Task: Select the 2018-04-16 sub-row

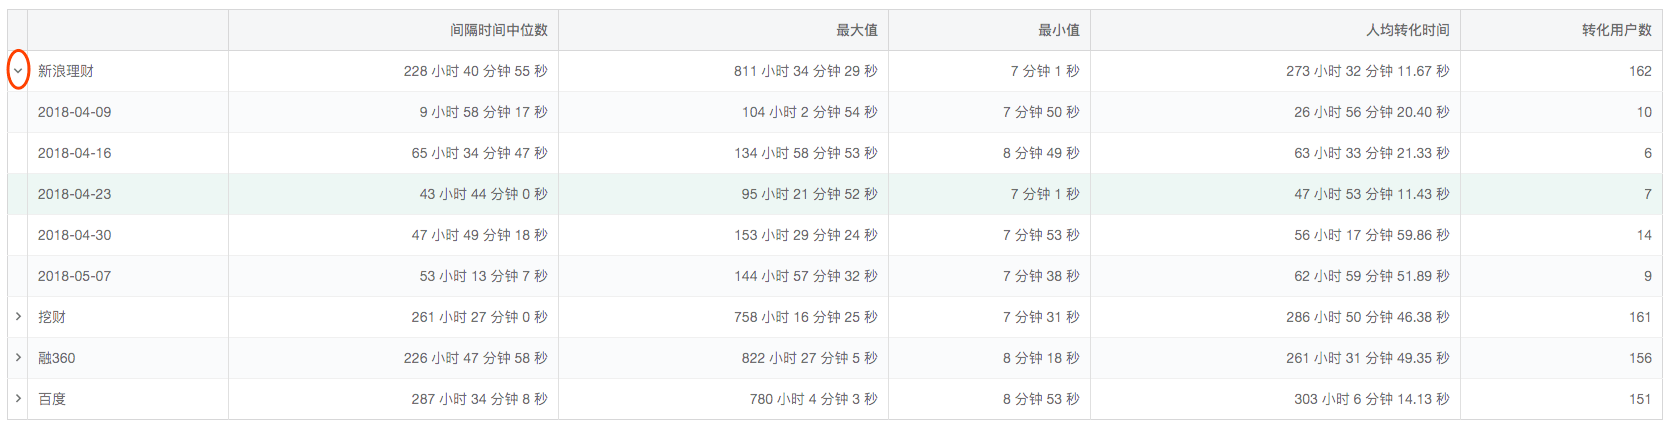Action: [x=835, y=153]
